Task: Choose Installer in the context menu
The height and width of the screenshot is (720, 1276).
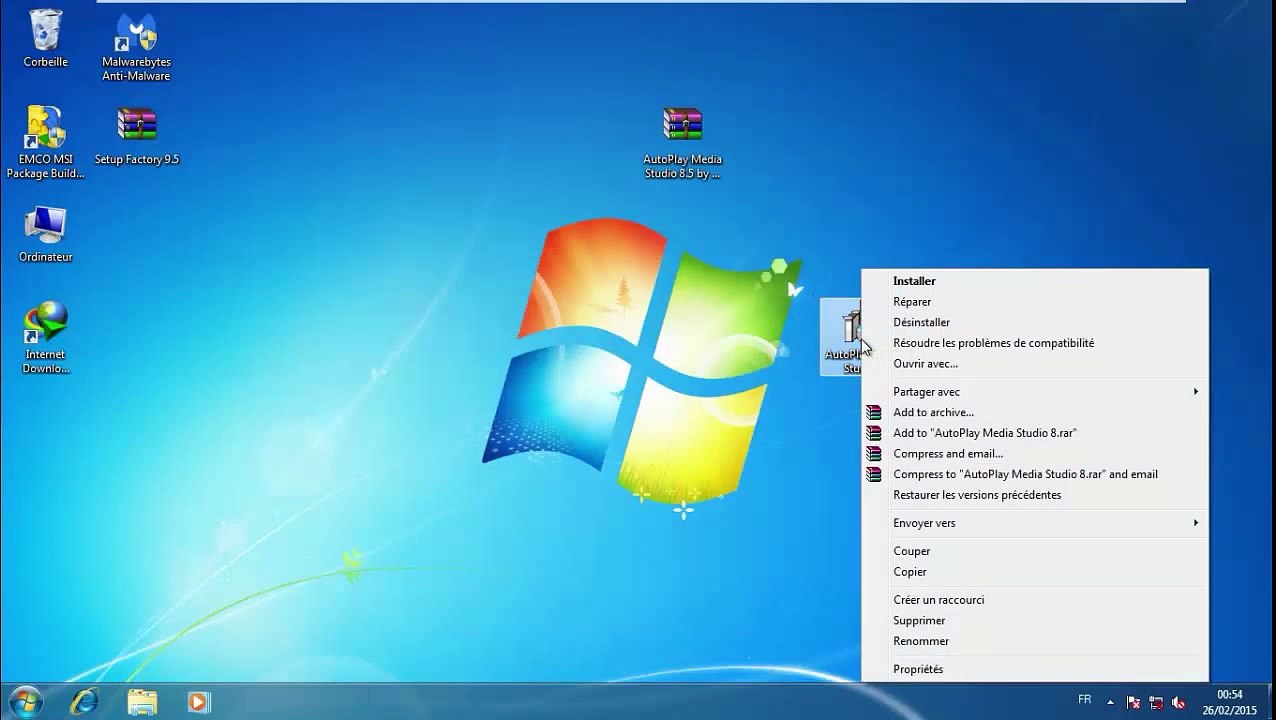Action: pyautogui.click(x=1035, y=281)
